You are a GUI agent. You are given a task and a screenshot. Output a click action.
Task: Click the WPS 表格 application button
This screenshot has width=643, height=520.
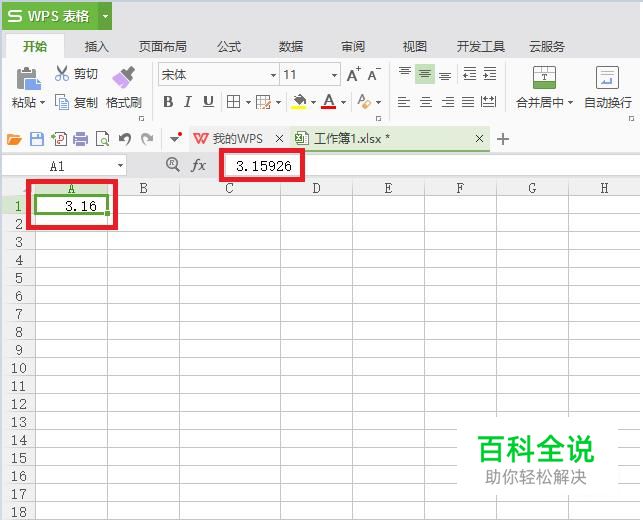pyautogui.click(x=51, y=16)
